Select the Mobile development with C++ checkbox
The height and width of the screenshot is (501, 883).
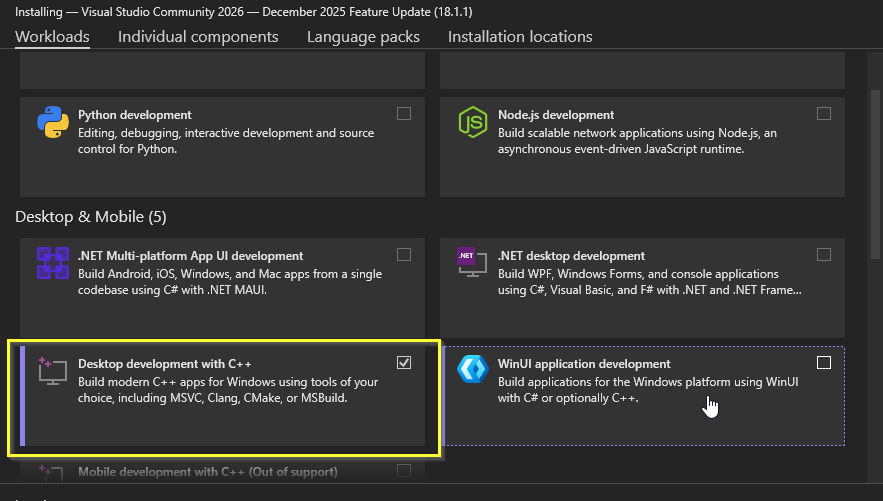tap(404, 470)
